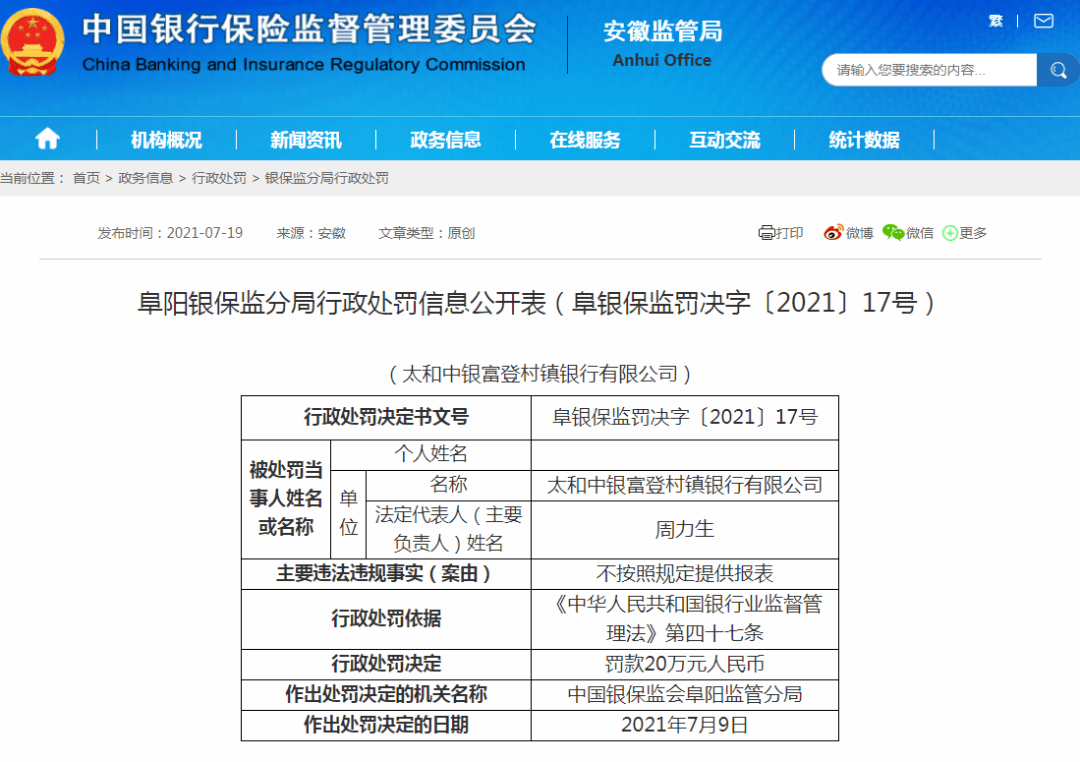Click the 法定代表人（主要负责人）姓名 cell
The image size is (1080, 762).
pos(448,529)
